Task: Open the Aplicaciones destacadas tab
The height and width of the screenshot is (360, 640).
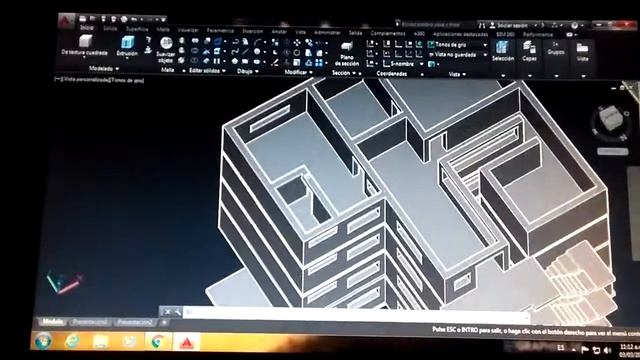Action: 460,34
